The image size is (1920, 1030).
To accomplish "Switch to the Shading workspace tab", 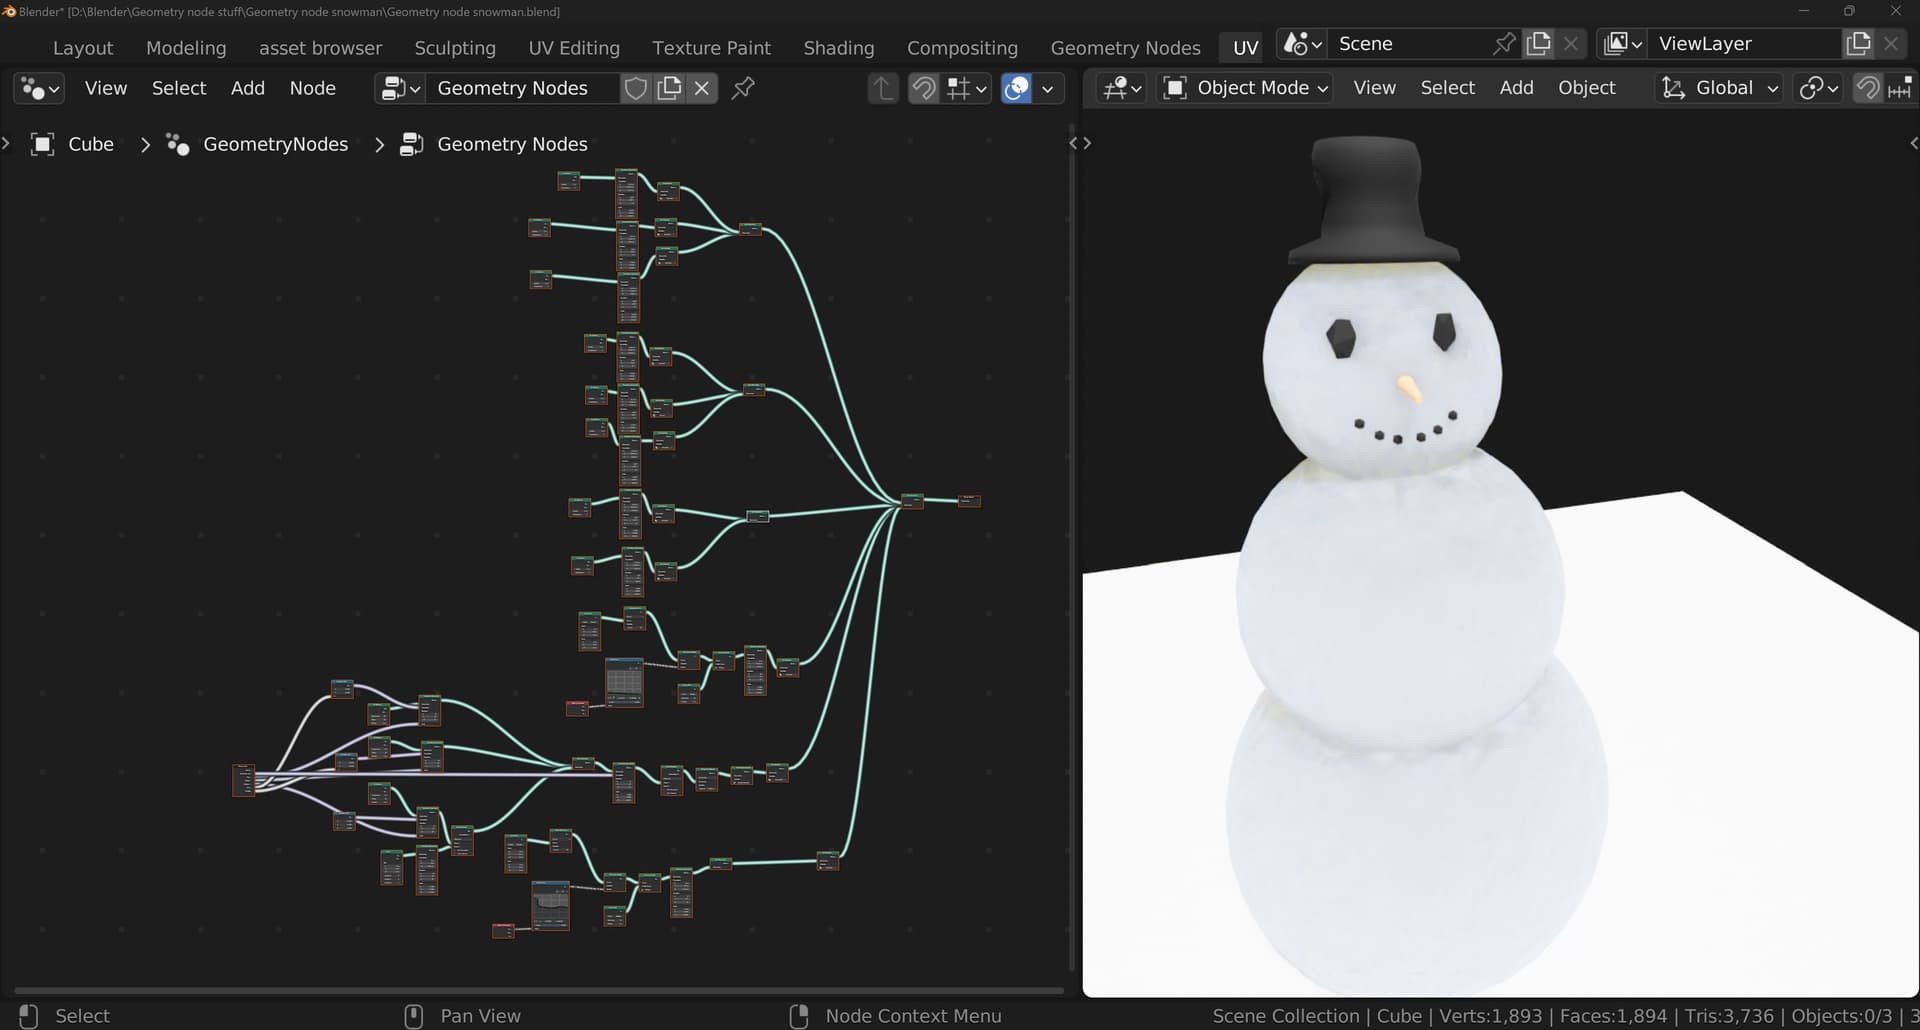I will [x=838, y=48].
